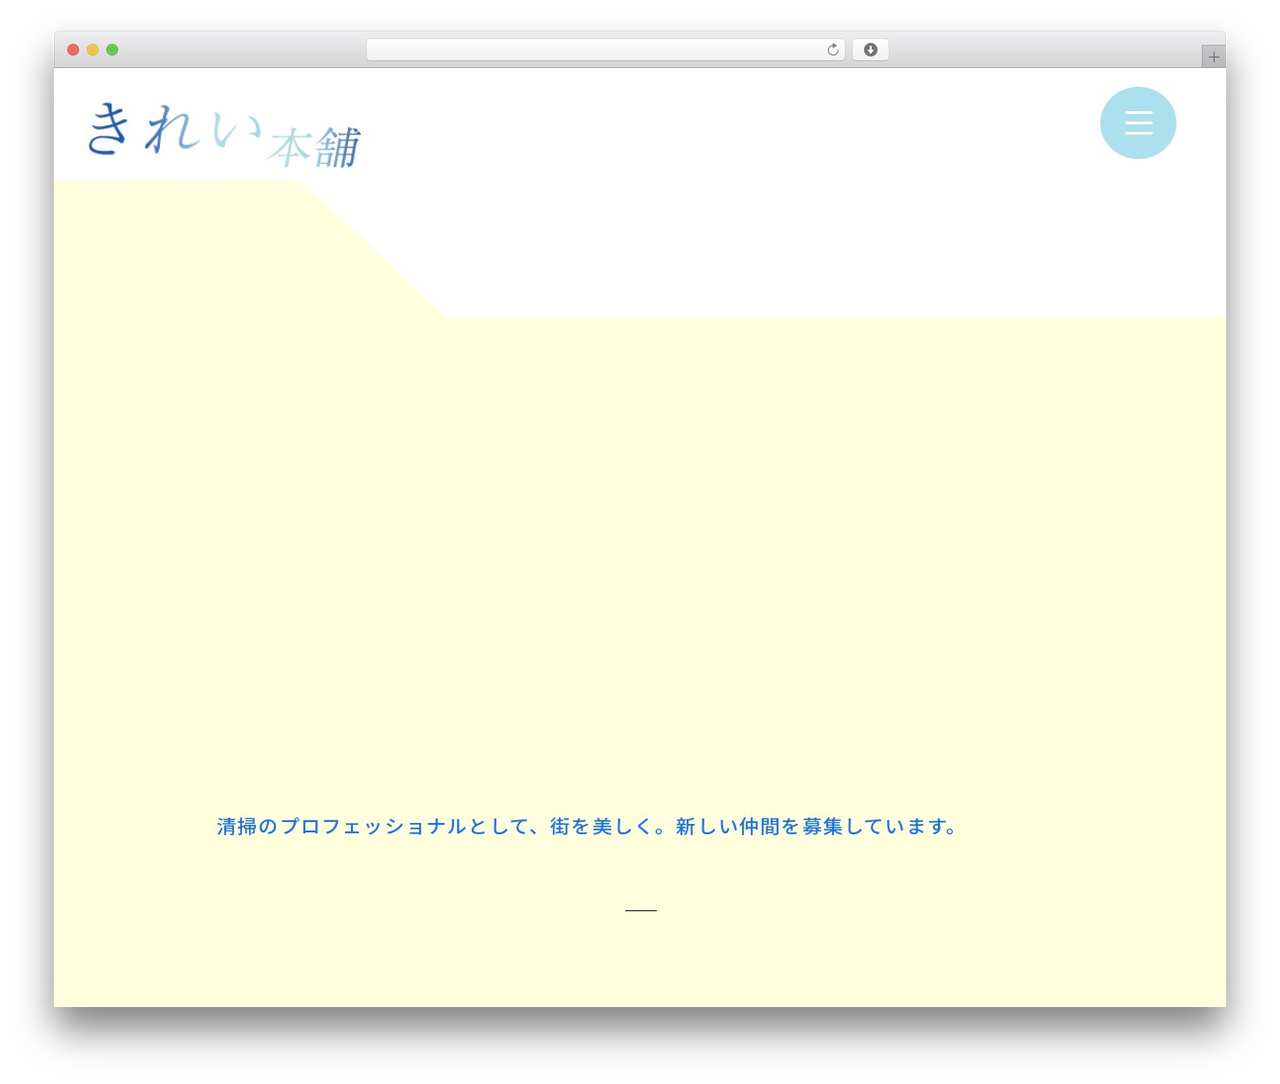Reload the page via the refresh icon
Viewport: 1280px width, 1084px height.
click(x=833, y=50)
